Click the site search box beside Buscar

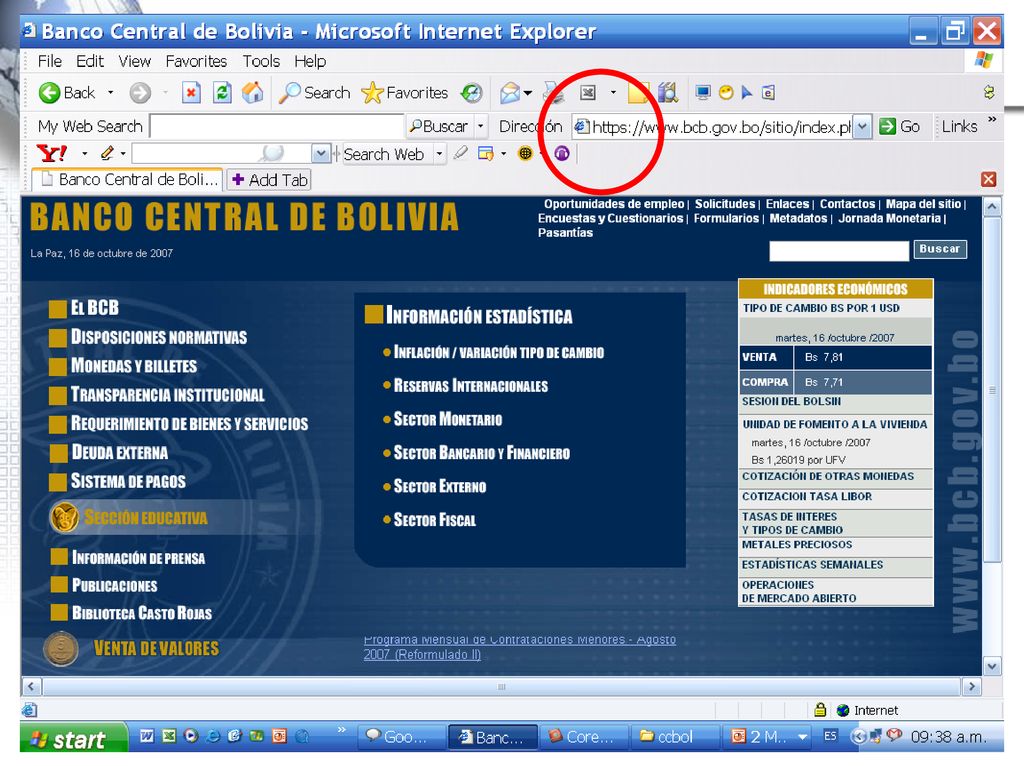(x=839, y=251)
